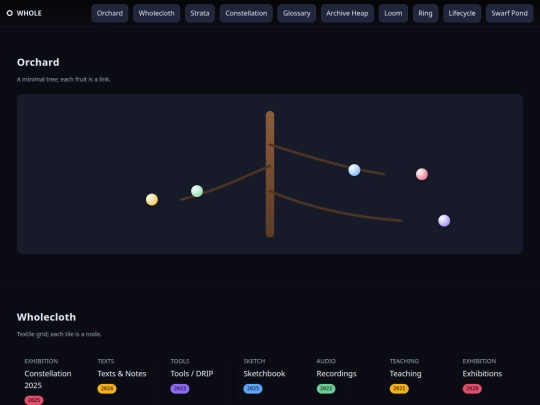Click the green 2022 badge under Recordings
This screenshot has height=405, width=540.
point(326,388)
